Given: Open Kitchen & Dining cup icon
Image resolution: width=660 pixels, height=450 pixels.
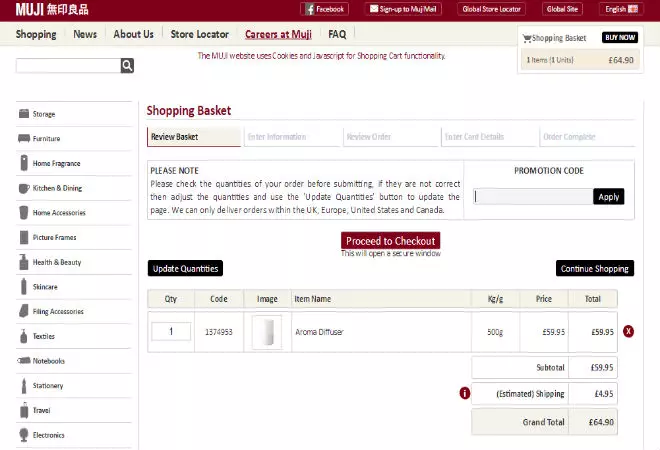Looking at the screenshot, I should (x=24, y=188).
